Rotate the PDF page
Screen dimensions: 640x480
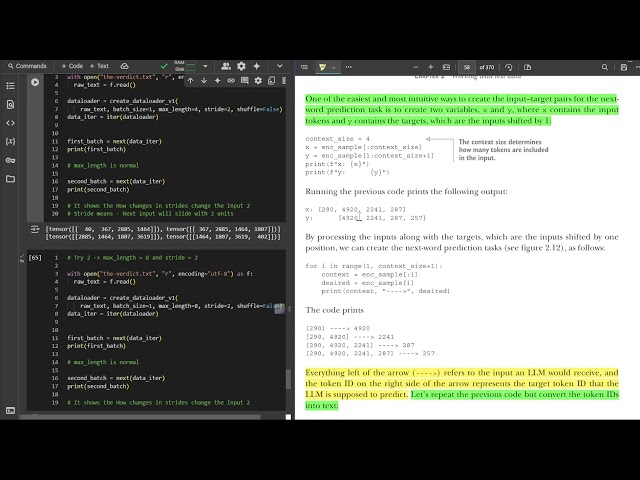tap(509, 67)
